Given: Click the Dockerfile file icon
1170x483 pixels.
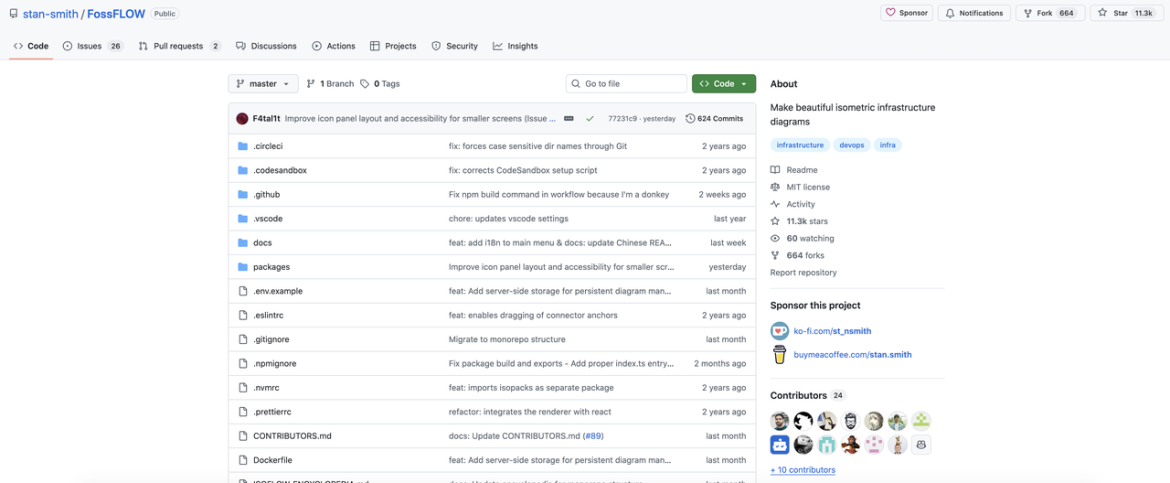Looking at the screenshot, I should [x=242, y=460].
